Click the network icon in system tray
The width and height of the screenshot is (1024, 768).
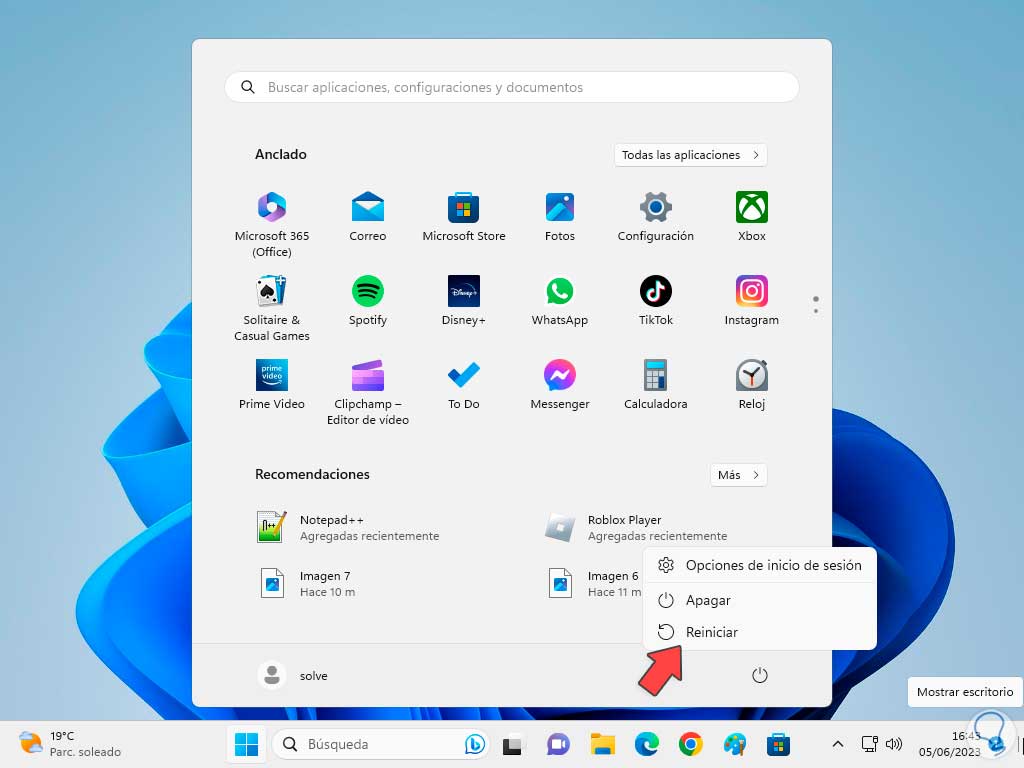pos(869,744)
